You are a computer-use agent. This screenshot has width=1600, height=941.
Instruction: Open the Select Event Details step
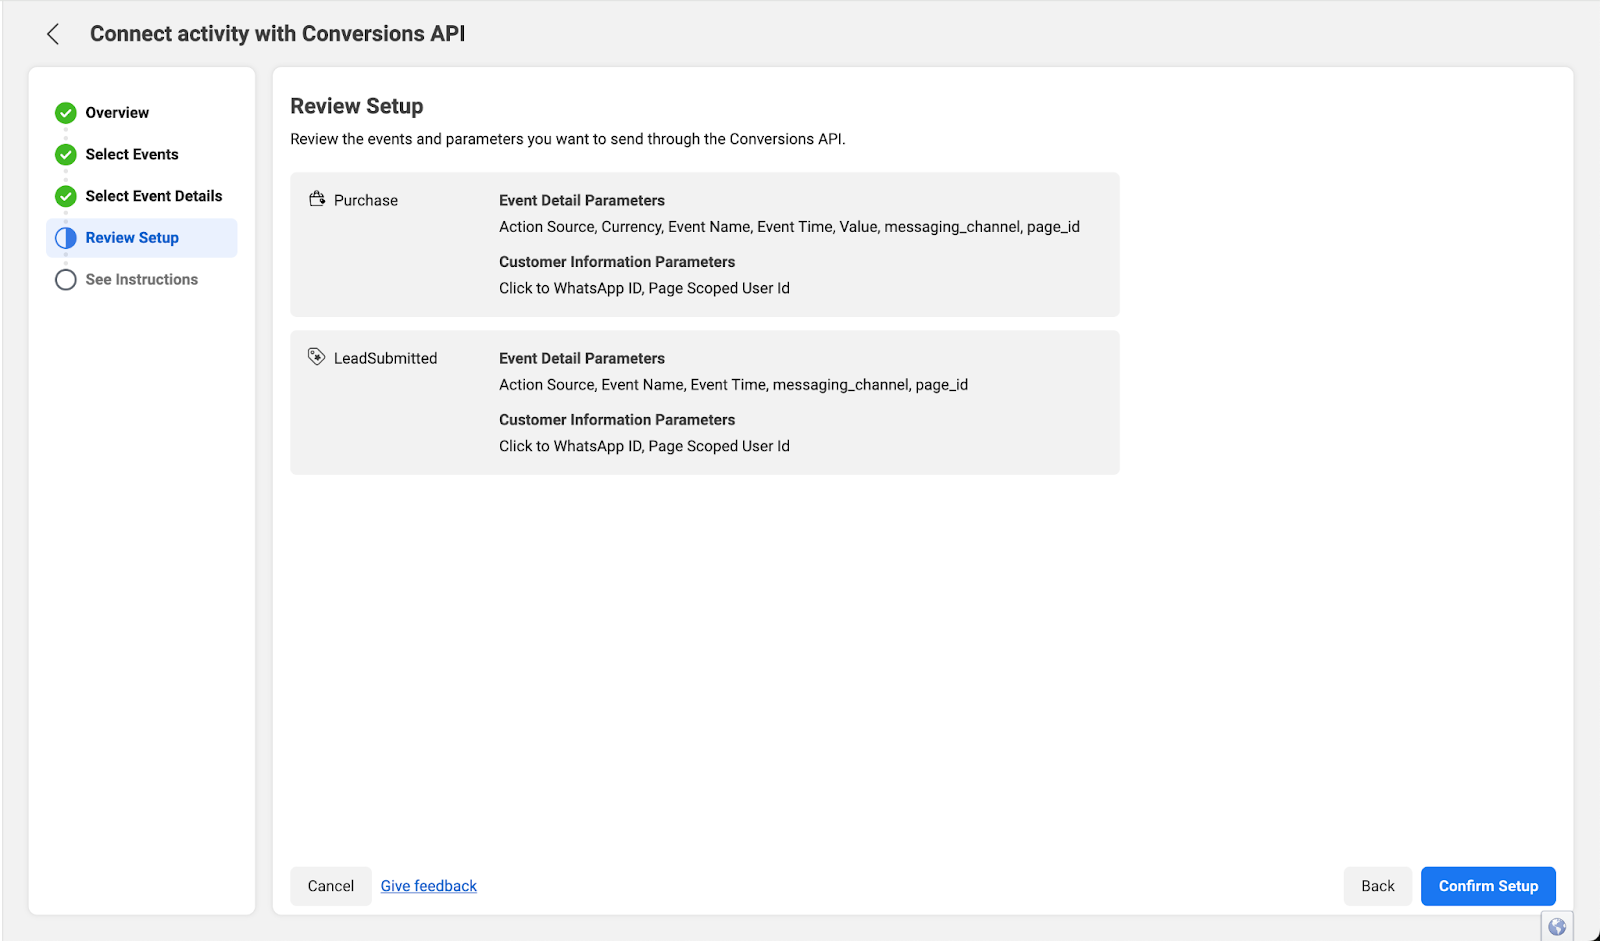[154, 196]
